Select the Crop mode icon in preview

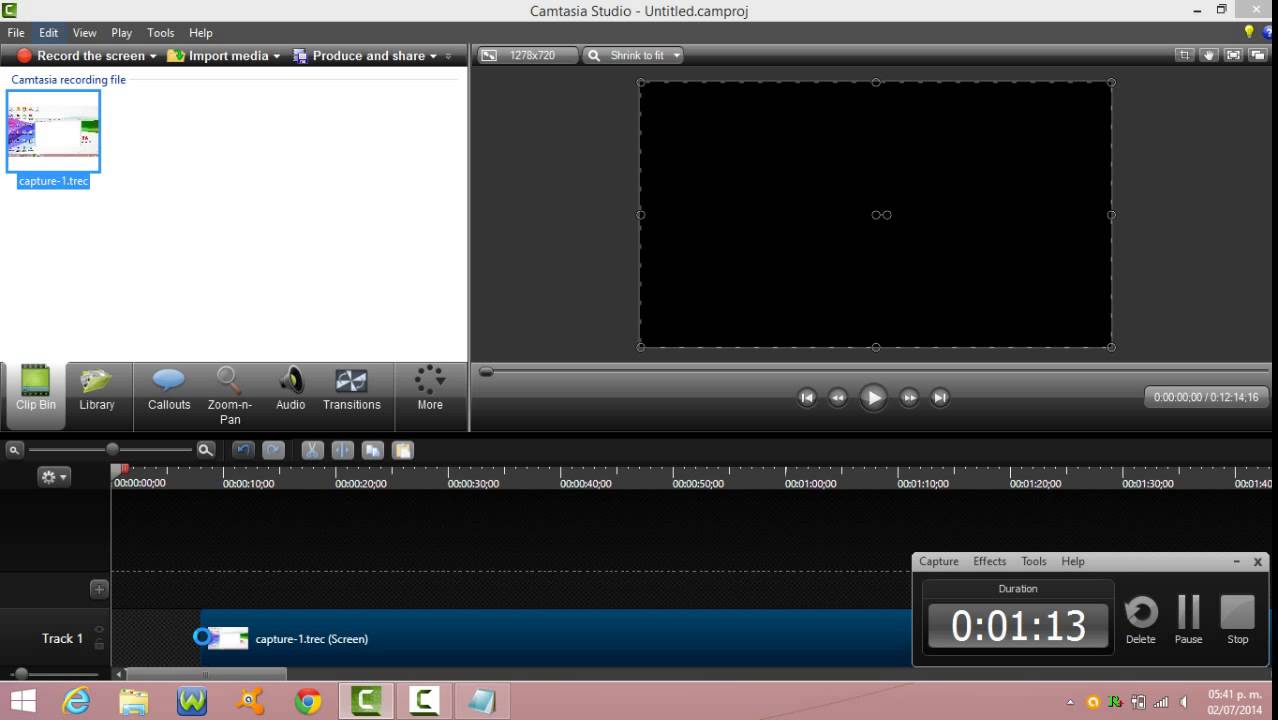1184,56
